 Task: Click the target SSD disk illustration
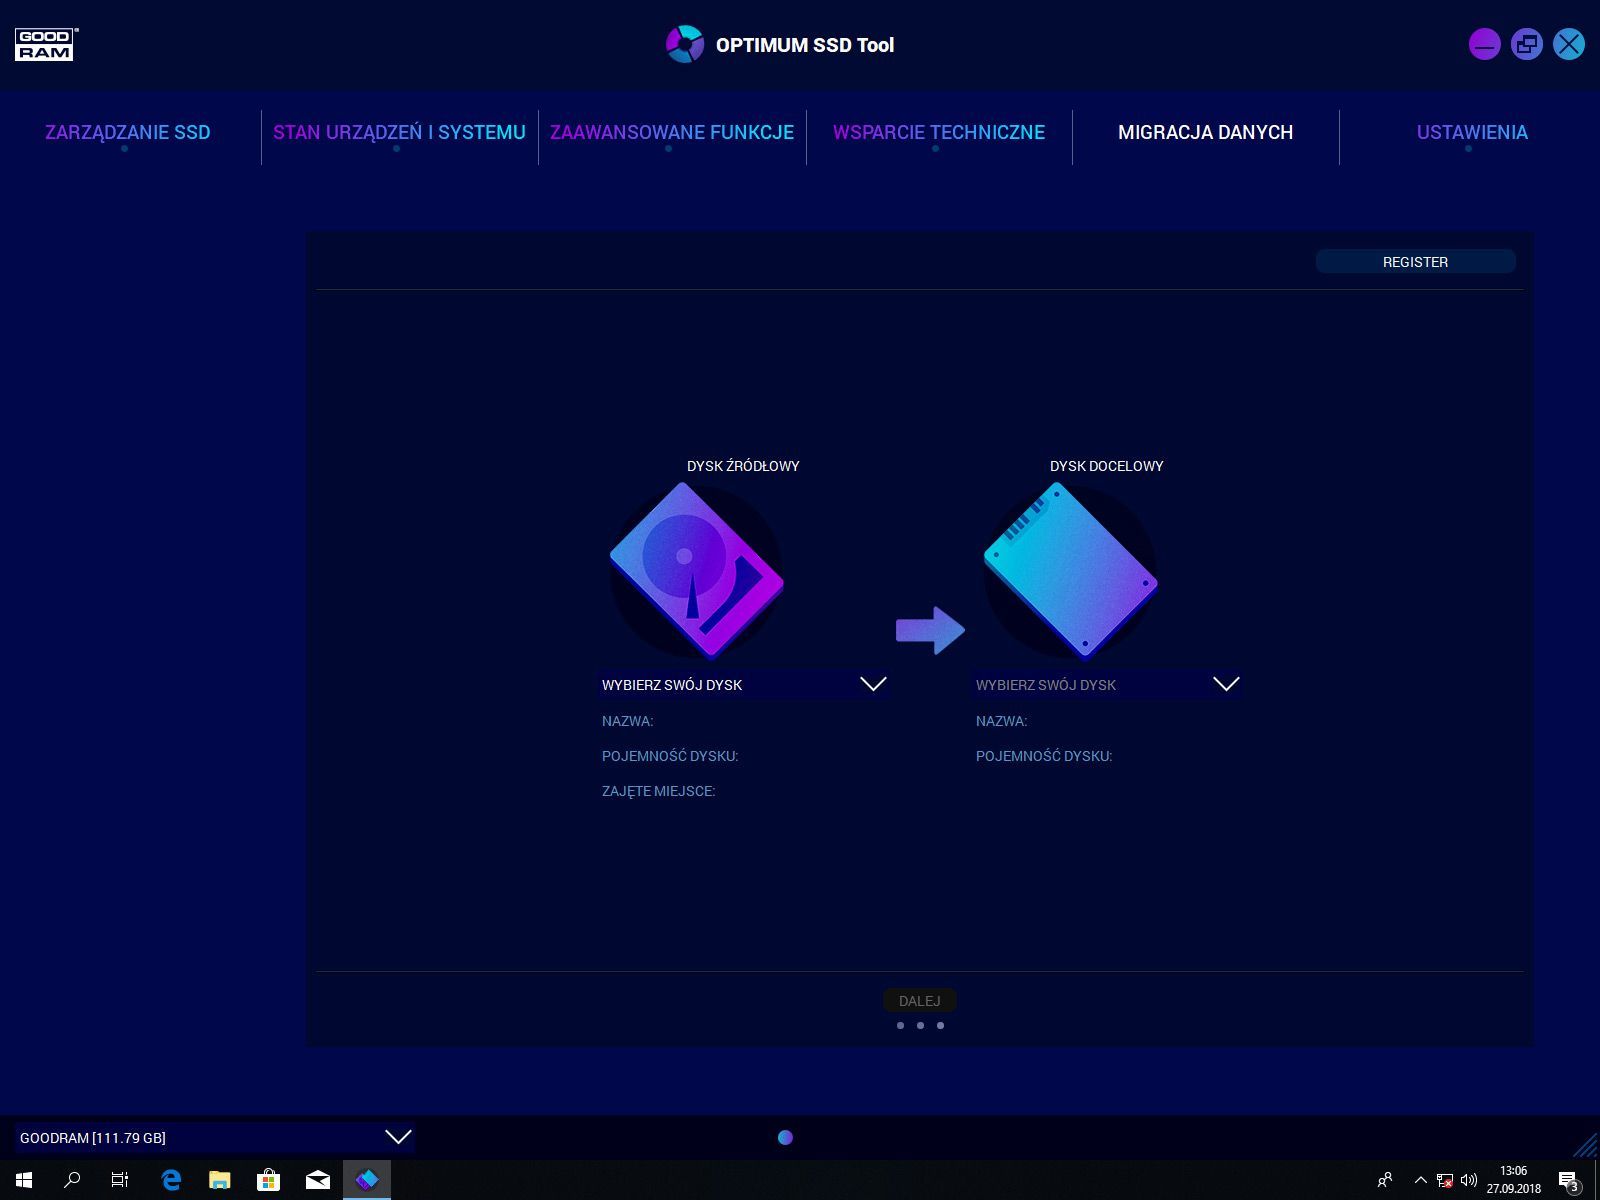tap(1070, 571)
